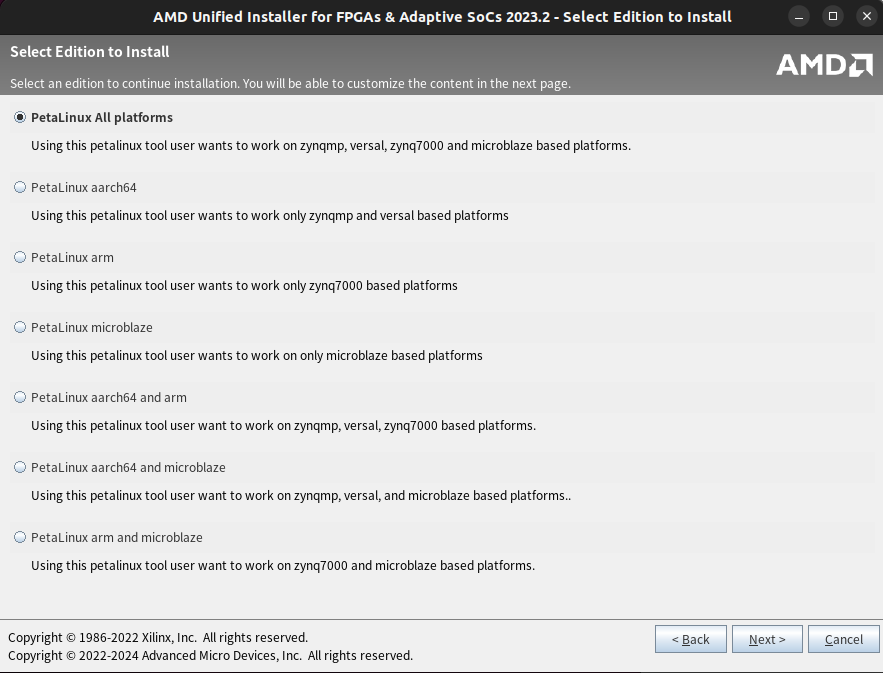Click description 'zynqmp, versal, and microblaze based platforms..'

pos(432,496)
